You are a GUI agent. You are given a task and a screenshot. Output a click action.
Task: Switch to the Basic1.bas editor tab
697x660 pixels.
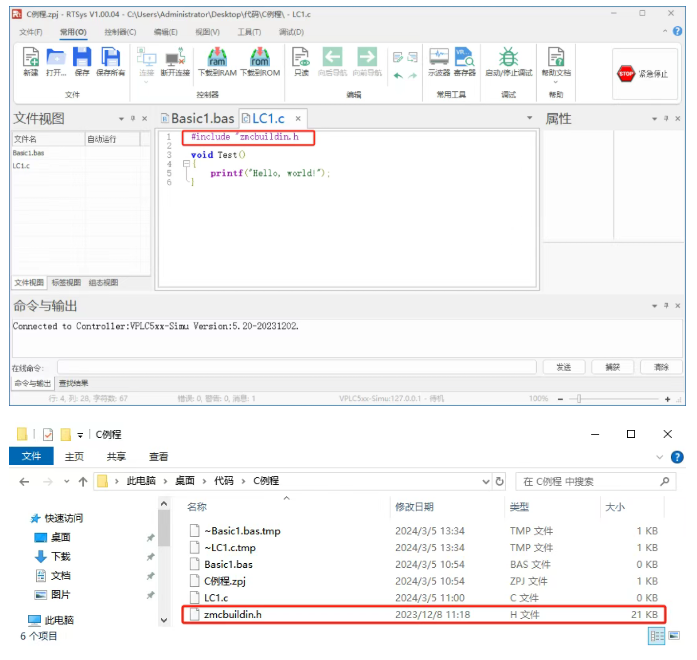[x=198, y=118]
